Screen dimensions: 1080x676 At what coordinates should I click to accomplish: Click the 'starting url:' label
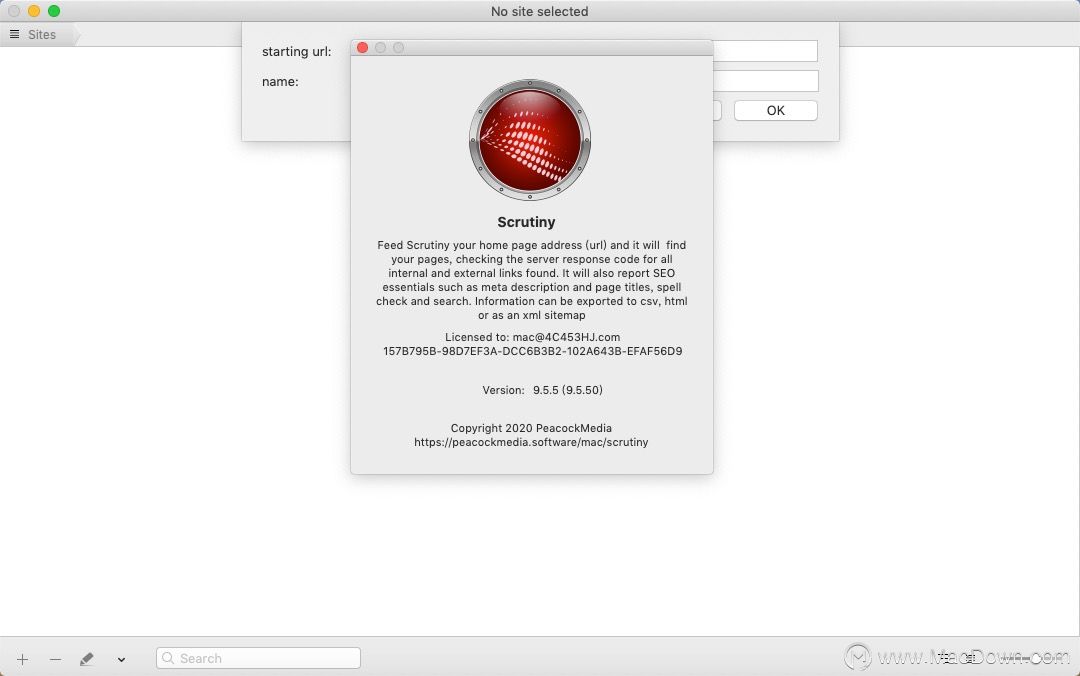click(x=297, y=52)
